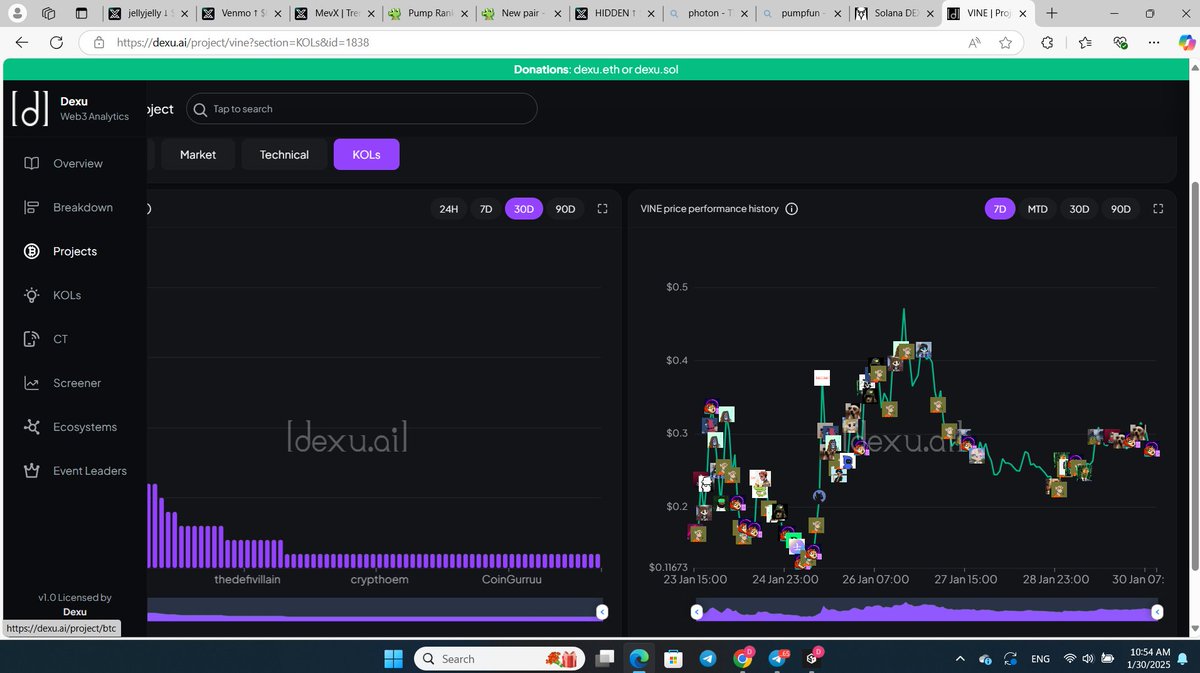Show hidden system tray icons
The width and height of the screenshot is (1200, 673).
coord(961,659)
